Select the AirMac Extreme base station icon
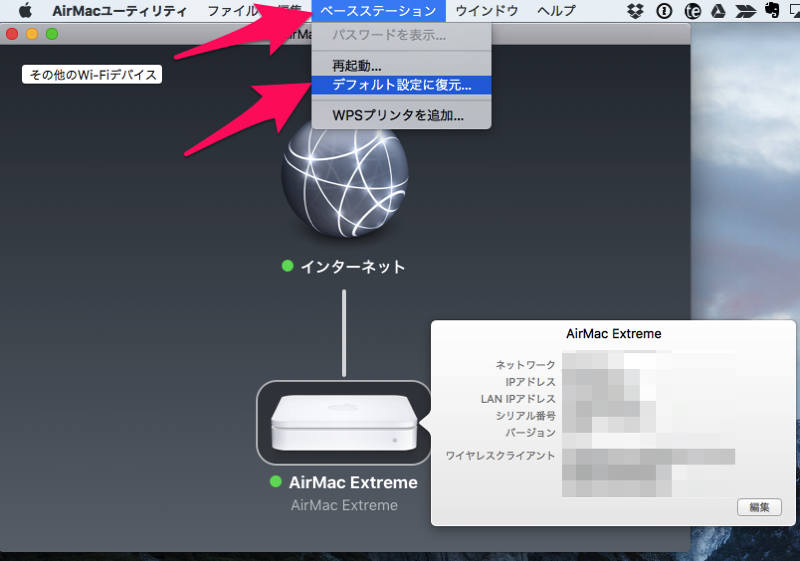 pyautogui.click(x=344, y=422)
